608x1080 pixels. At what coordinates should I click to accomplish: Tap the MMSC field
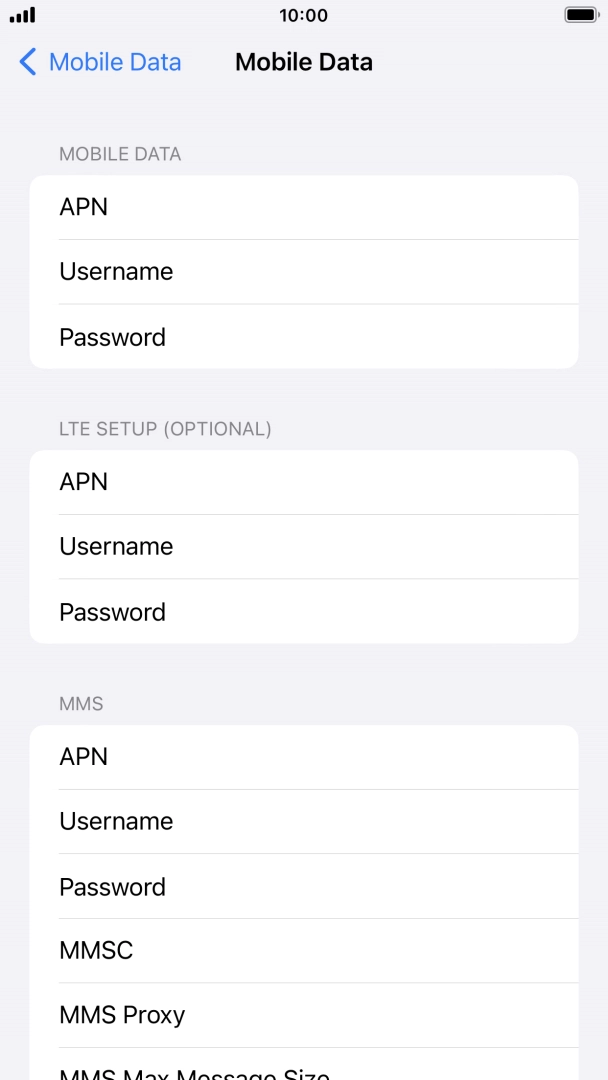304,950
